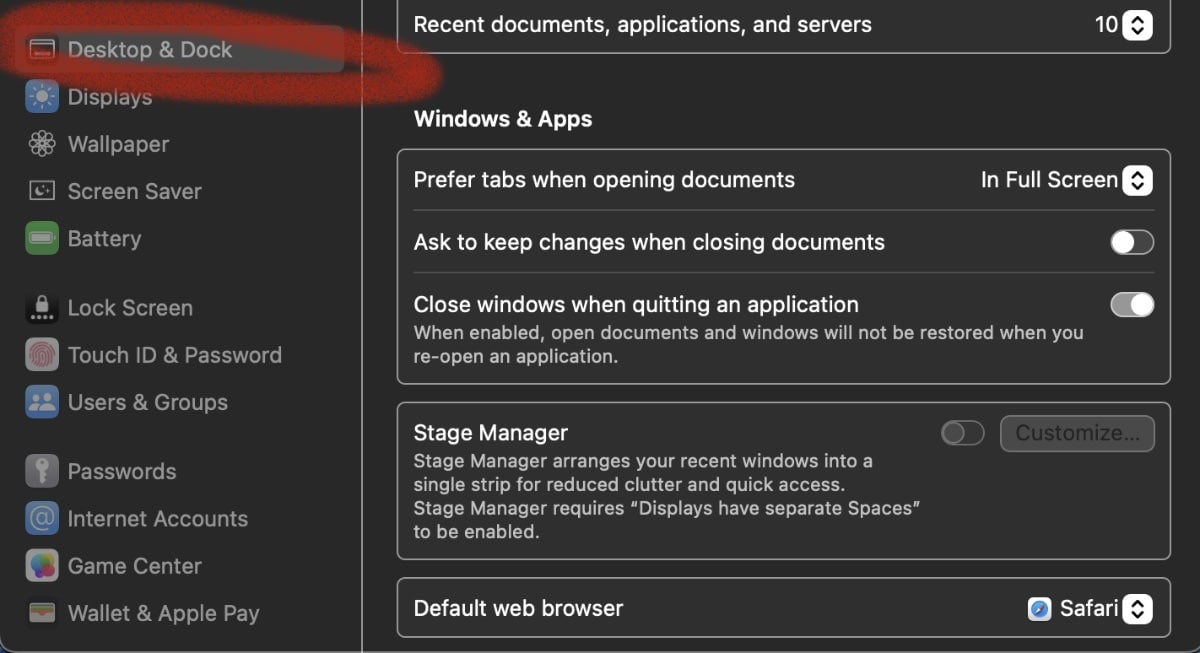Turn on the Stage Manager switch
1200x653 pixels.
tap(962, 433)
